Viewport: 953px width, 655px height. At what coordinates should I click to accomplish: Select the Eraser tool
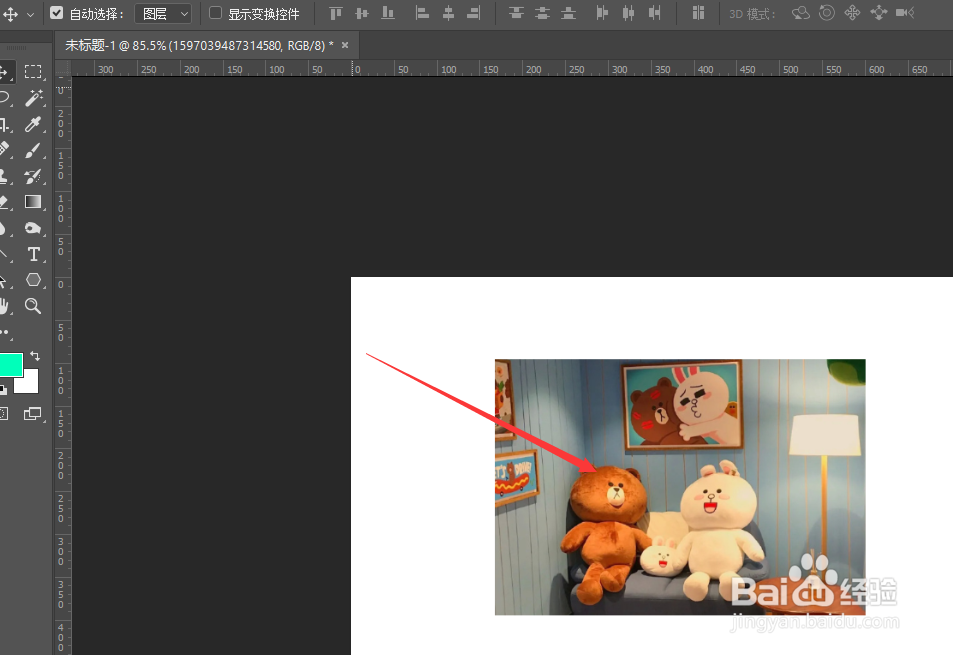click(x=5, y=202)
